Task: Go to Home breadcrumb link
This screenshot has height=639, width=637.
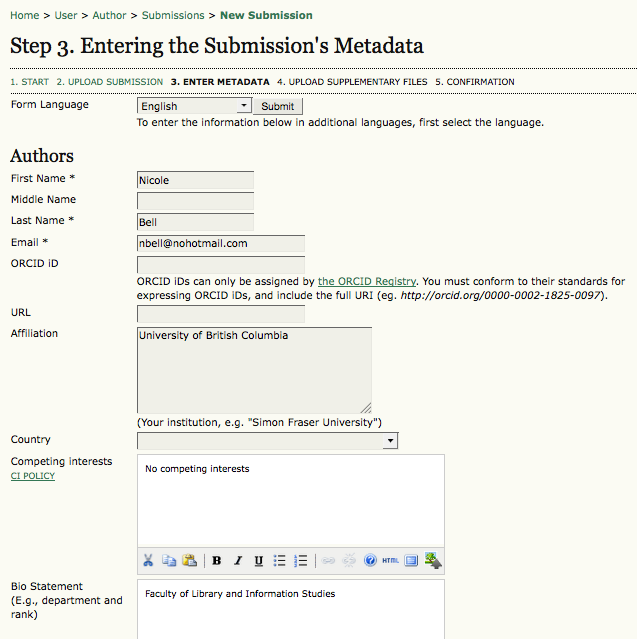Action: pyautogui.click(x=25, y=15)
